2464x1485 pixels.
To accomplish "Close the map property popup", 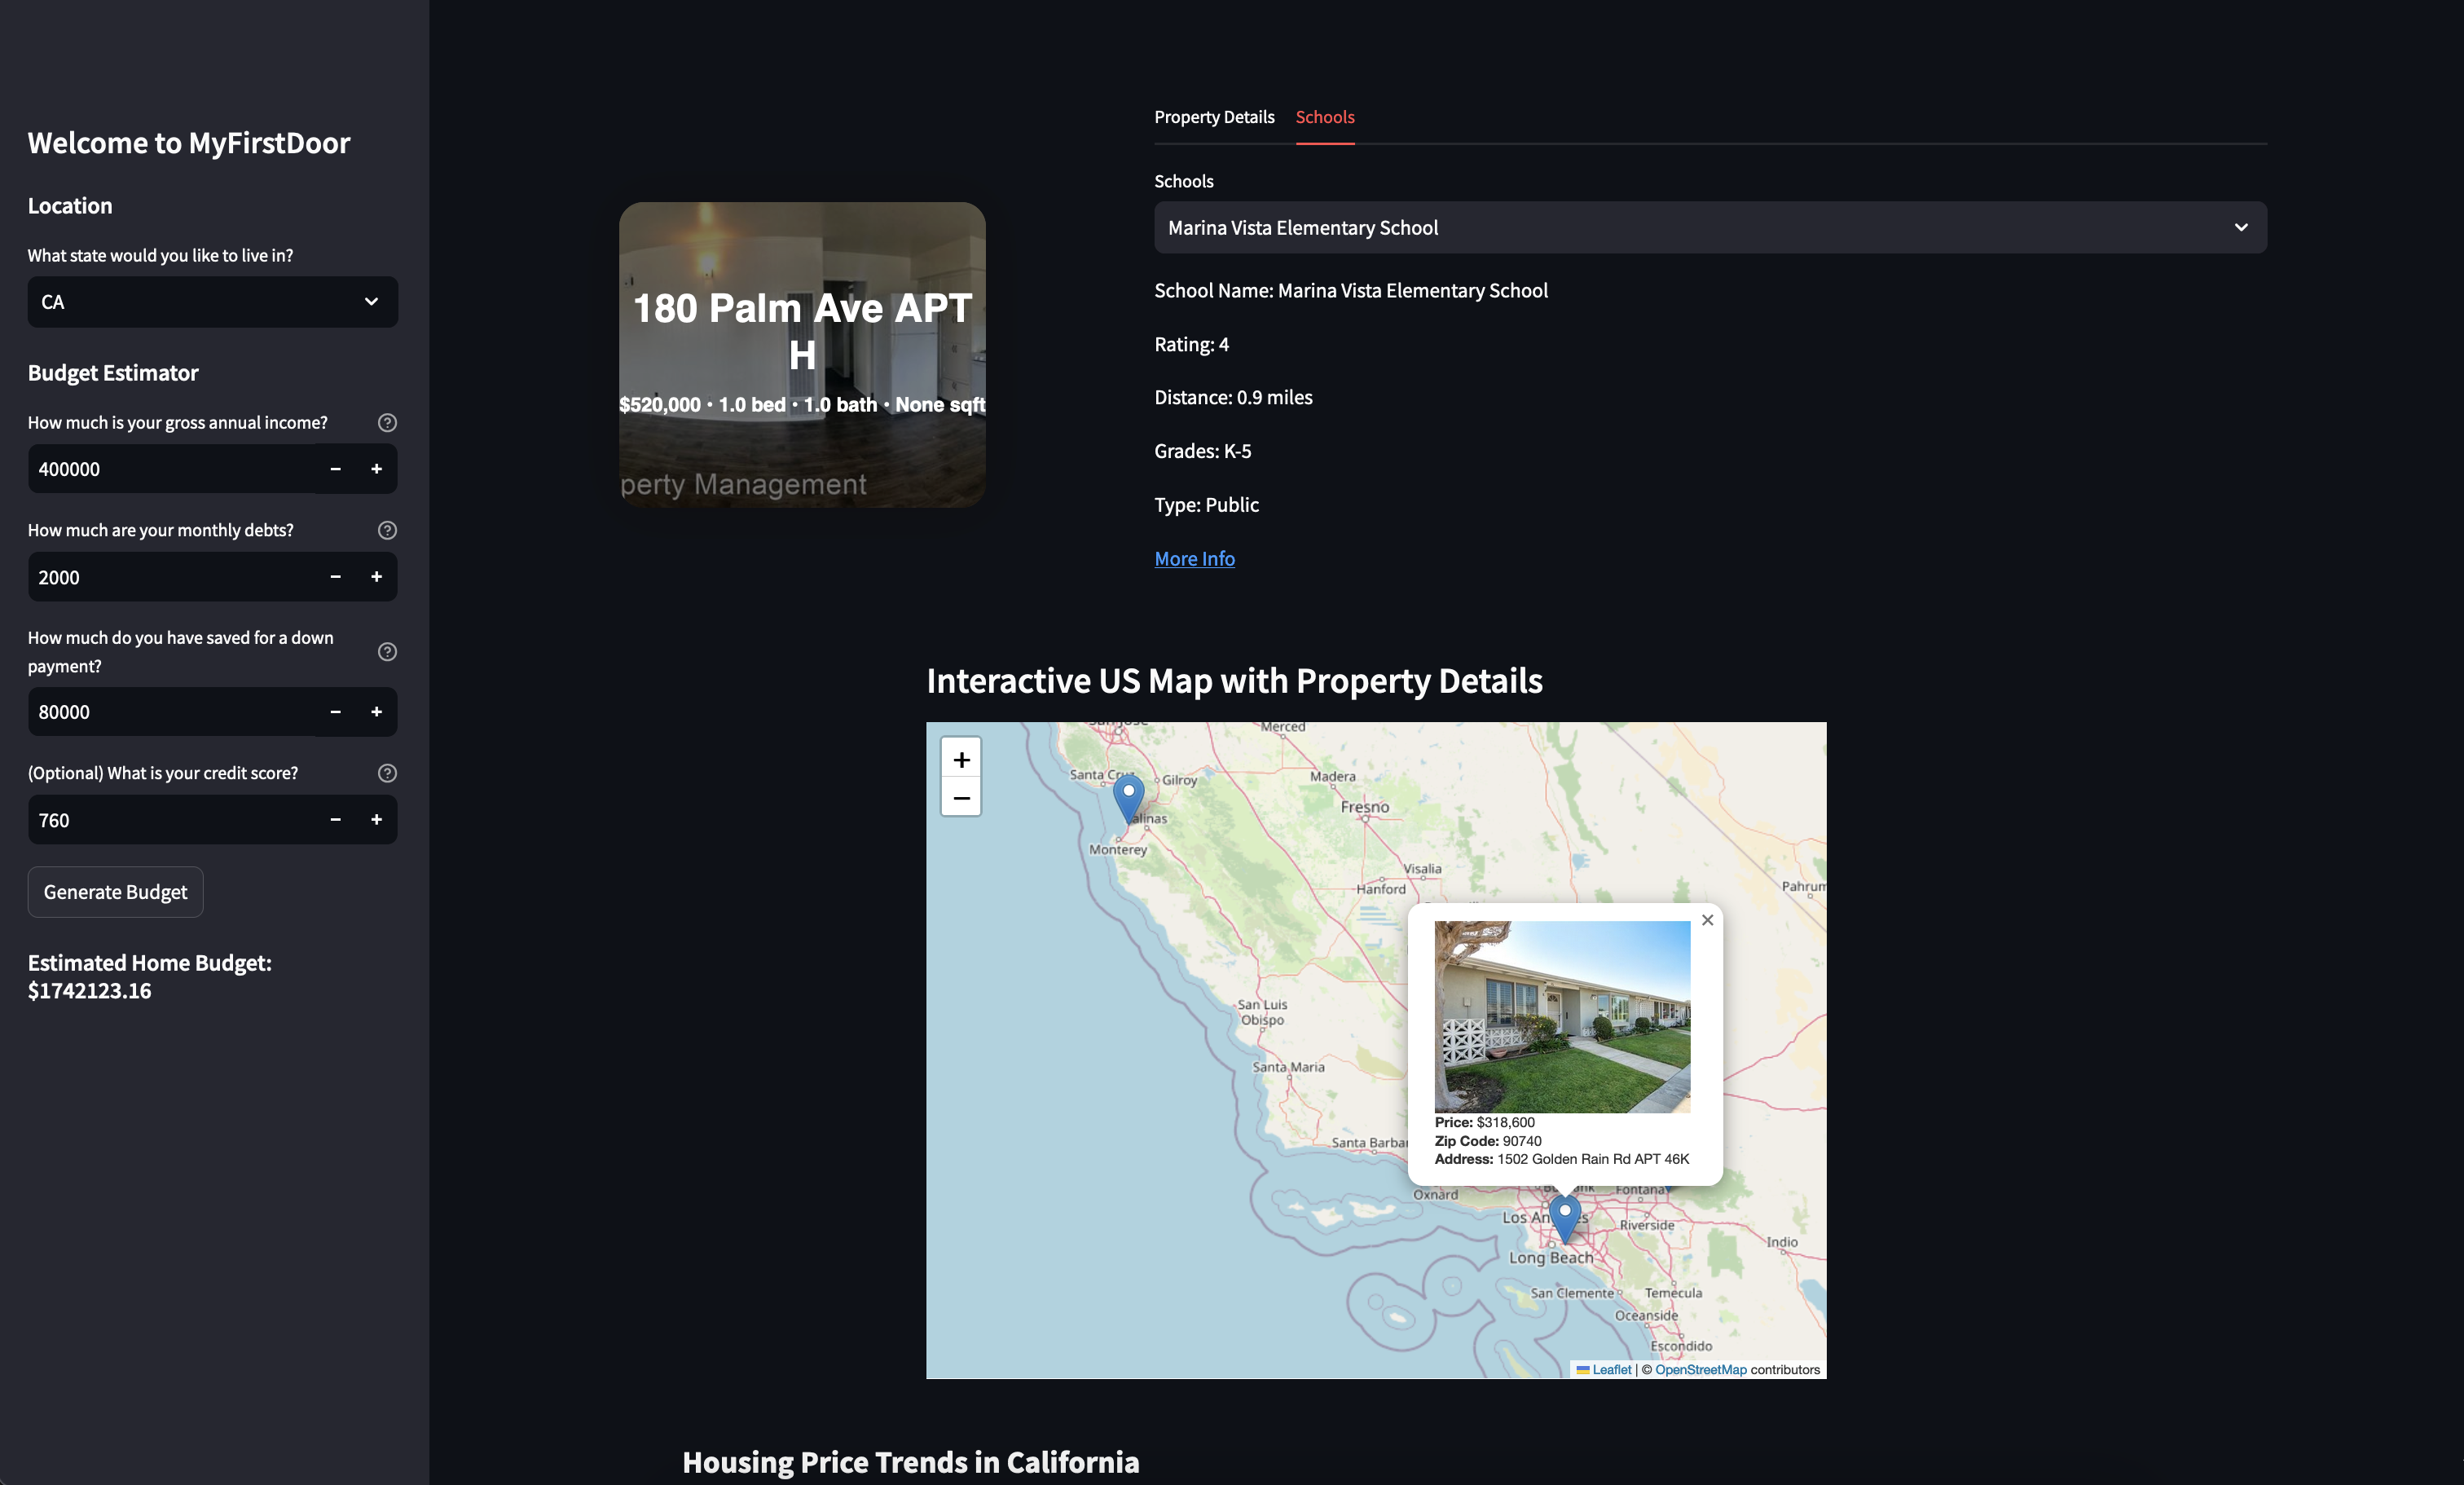I will 1707,920.
